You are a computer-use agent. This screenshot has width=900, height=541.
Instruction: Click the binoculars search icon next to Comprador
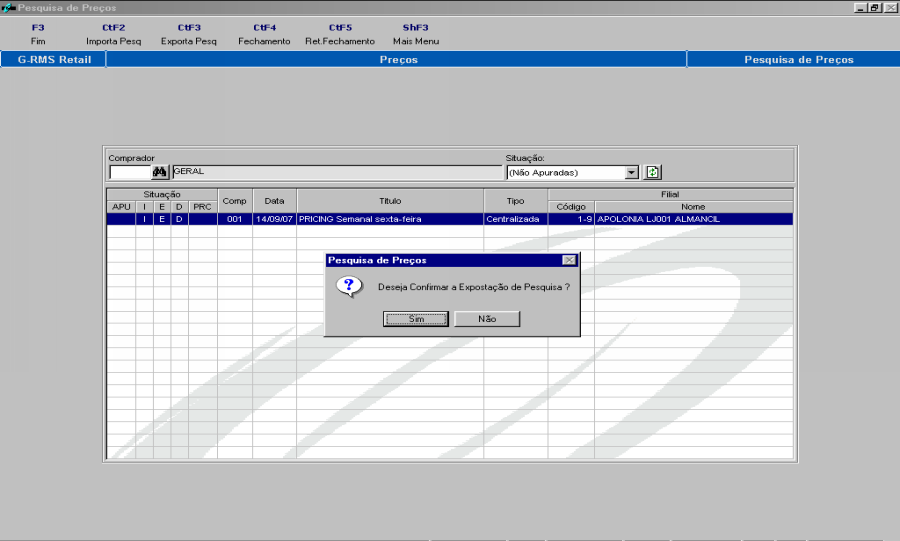160,172
